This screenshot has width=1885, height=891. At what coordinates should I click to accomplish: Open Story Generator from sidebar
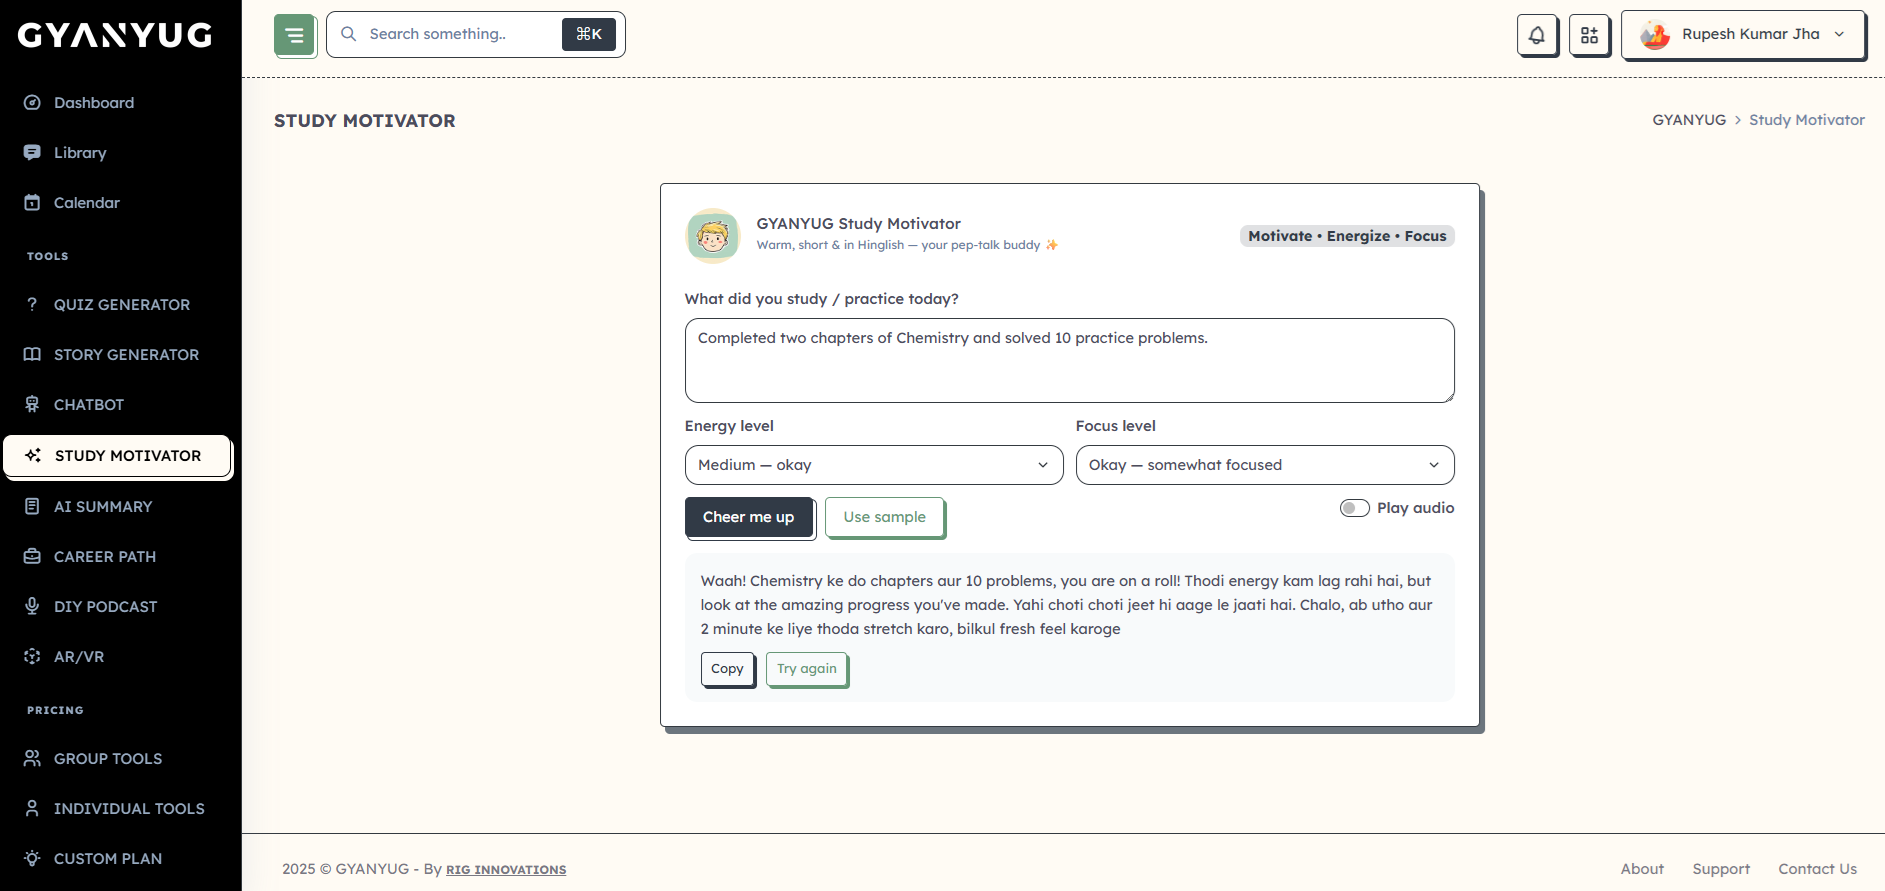pyautogui.click(x=126, y=354)
